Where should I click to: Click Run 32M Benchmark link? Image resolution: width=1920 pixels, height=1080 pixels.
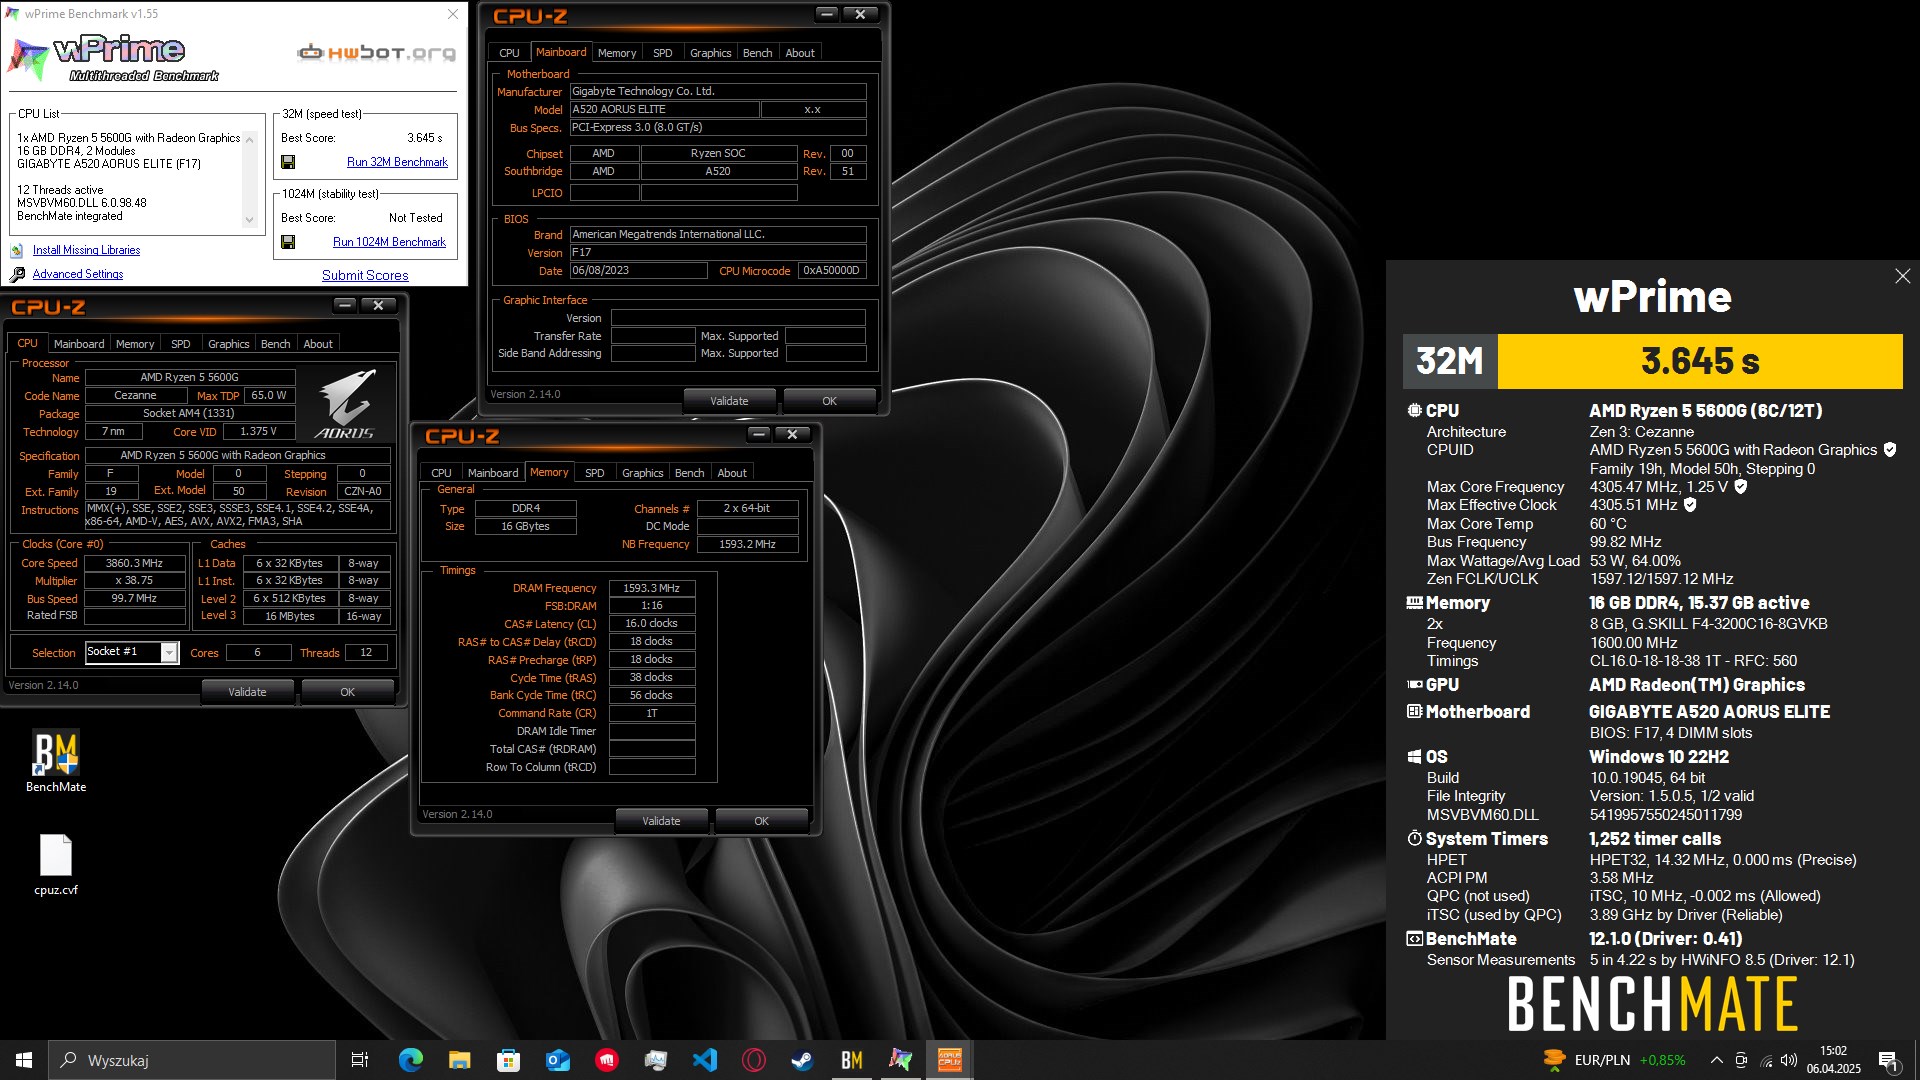point(397,162)
